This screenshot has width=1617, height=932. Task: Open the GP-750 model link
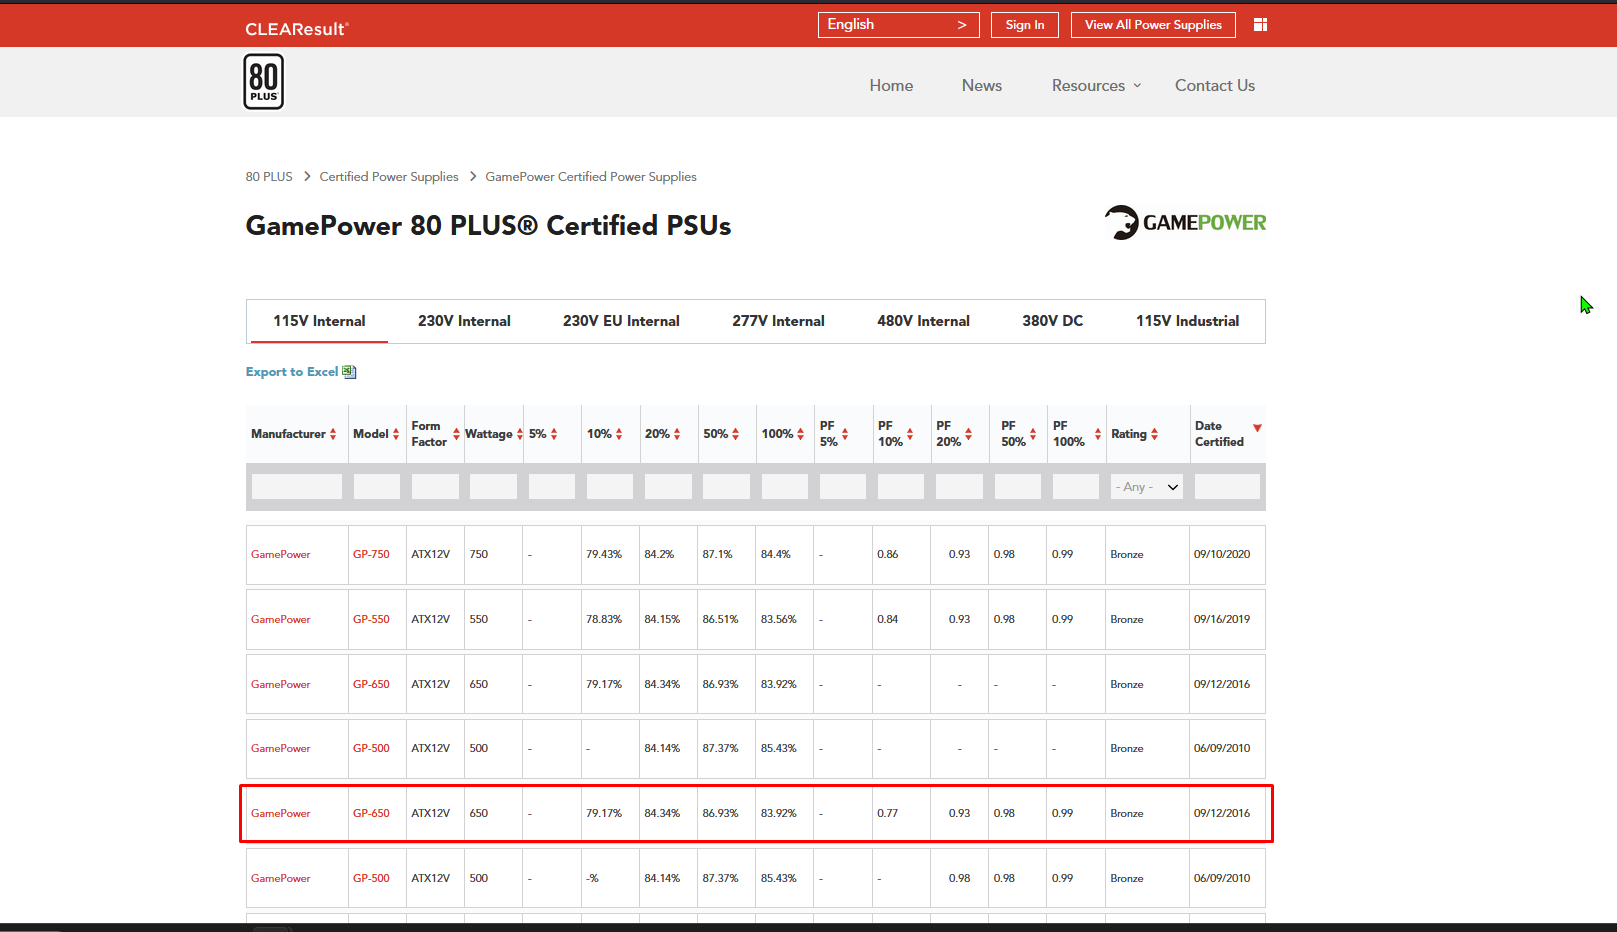[371, 554]
